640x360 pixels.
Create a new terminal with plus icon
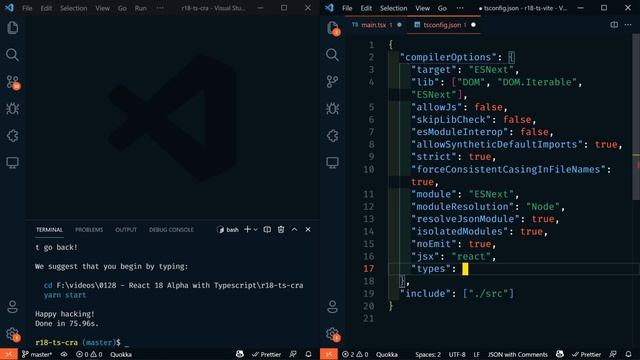click(247, 230)
